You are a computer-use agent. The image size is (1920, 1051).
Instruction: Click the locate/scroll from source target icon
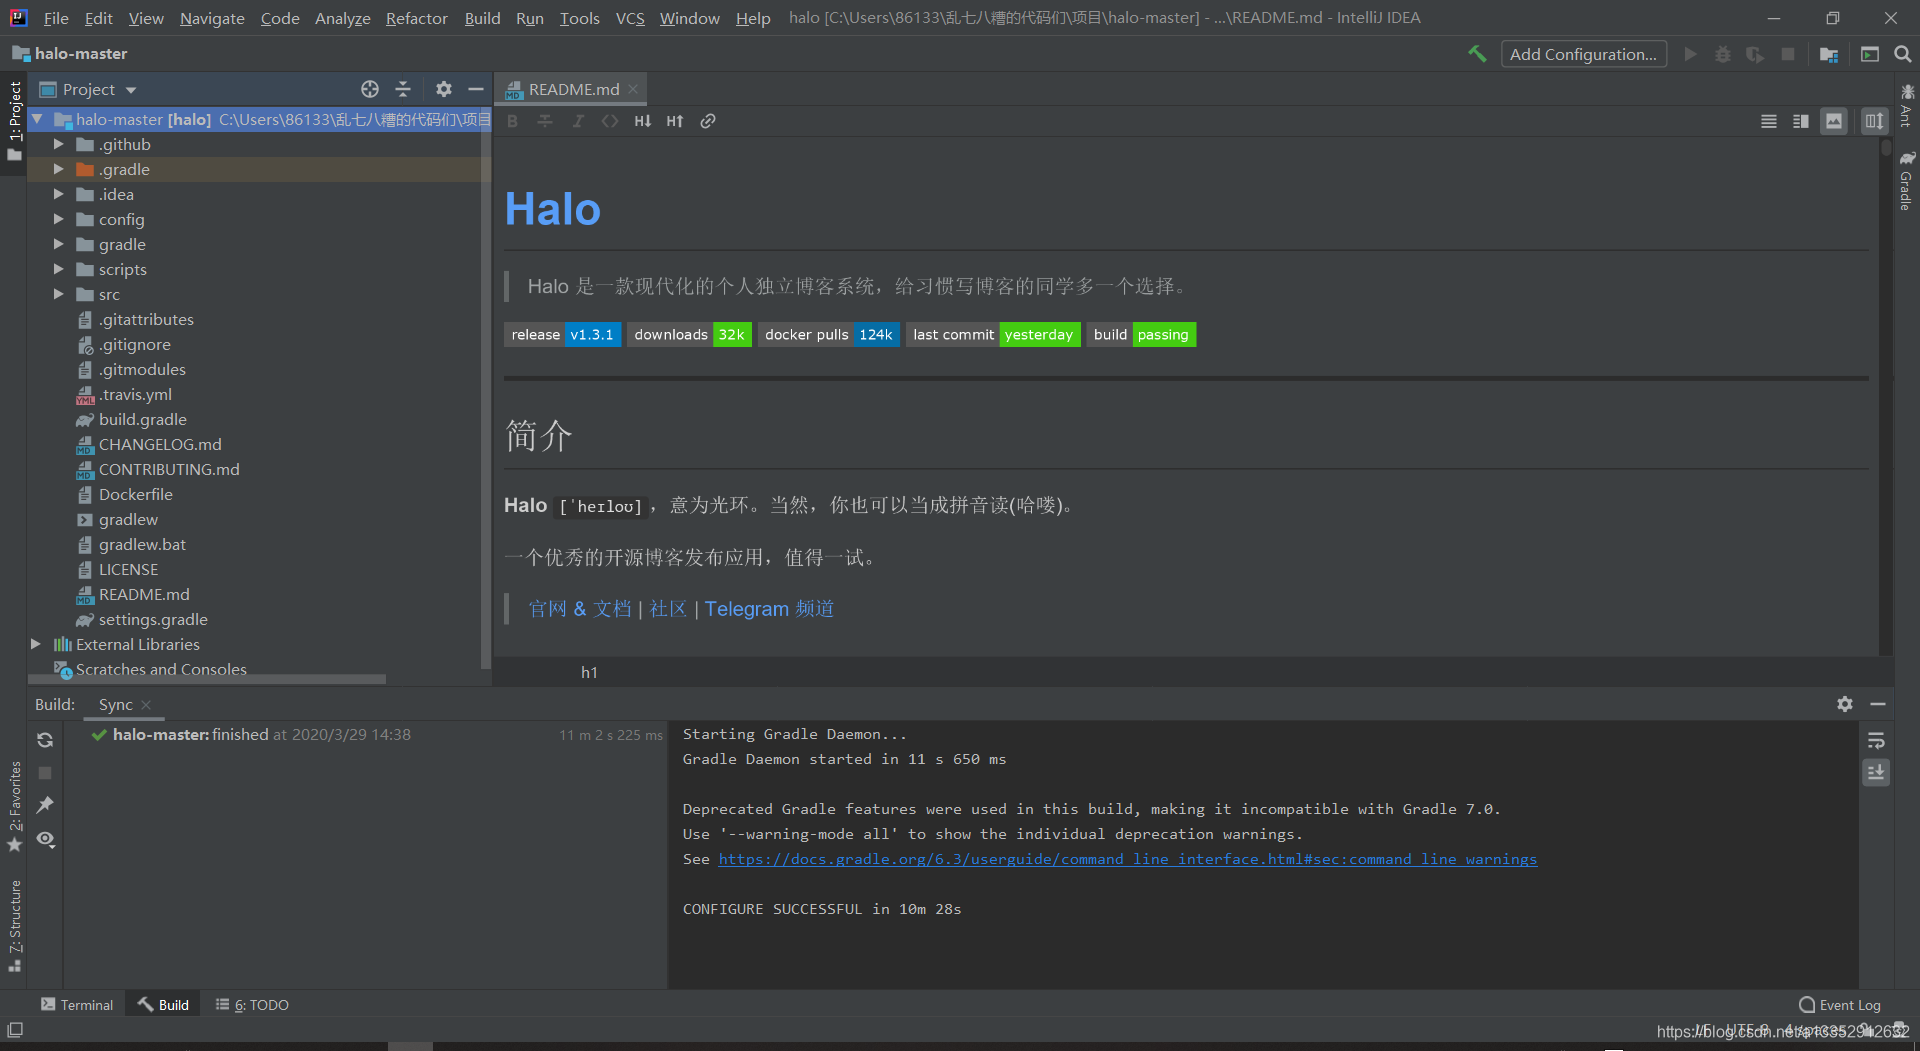[x=370, y=89]
